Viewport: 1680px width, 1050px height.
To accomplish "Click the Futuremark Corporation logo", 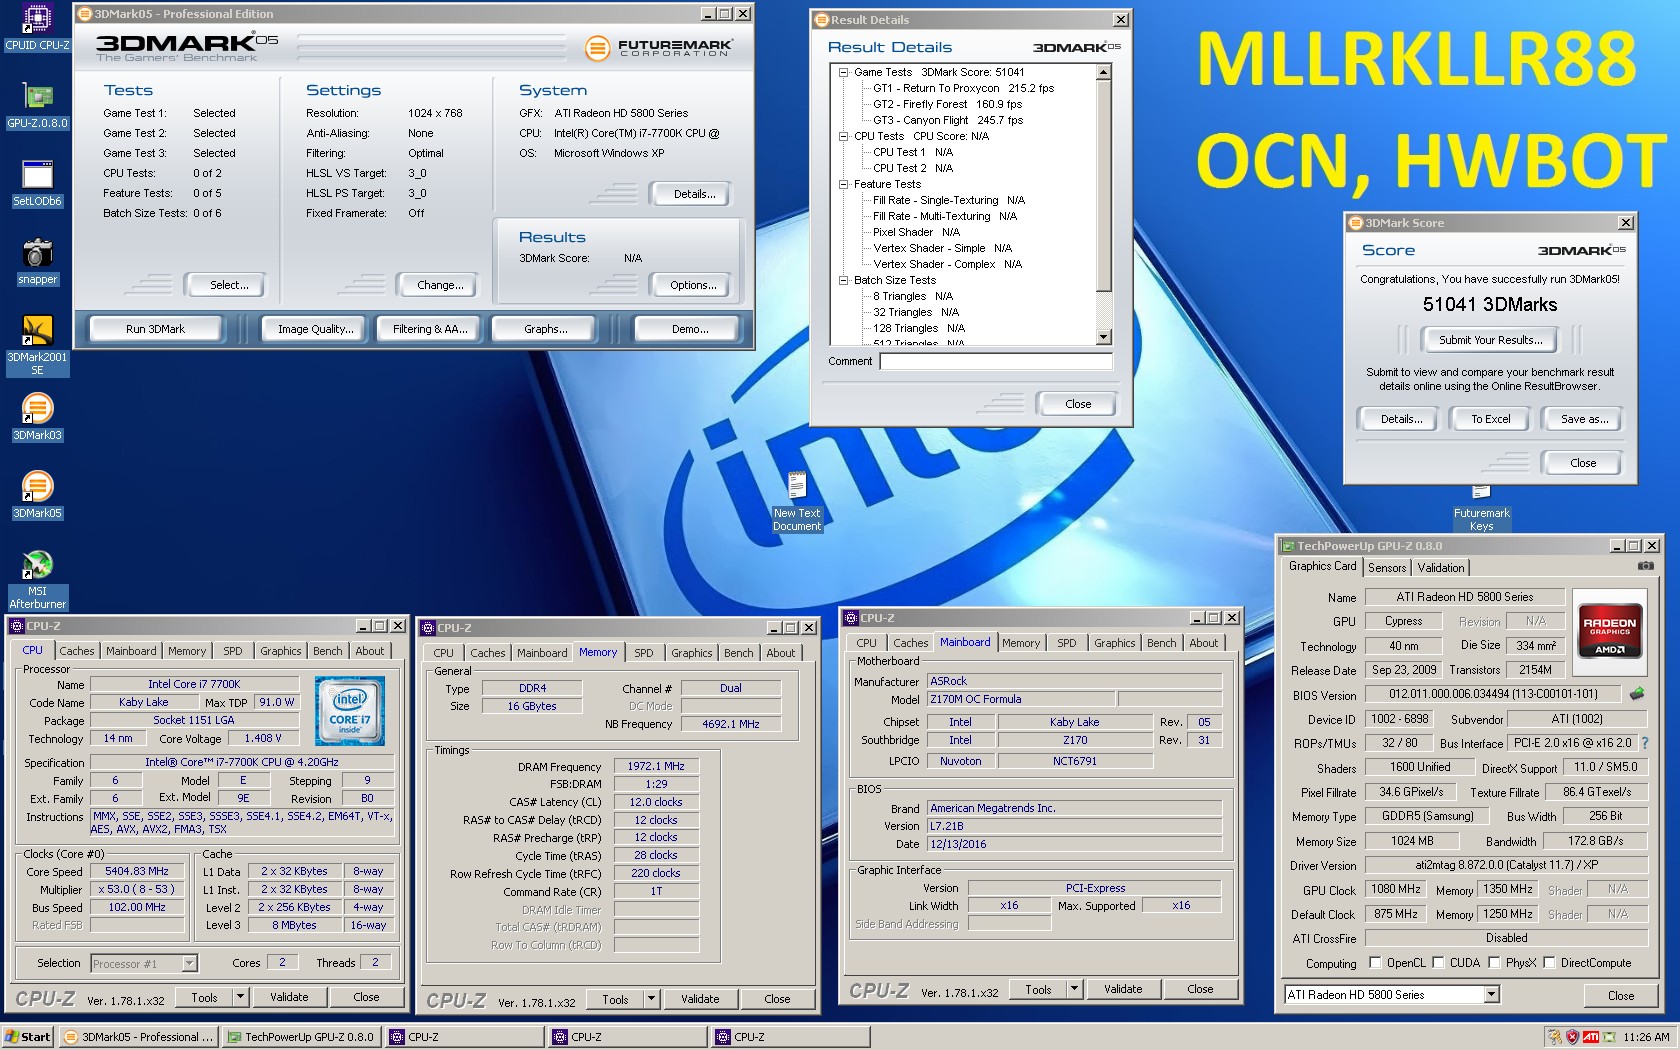I will 659,48.
